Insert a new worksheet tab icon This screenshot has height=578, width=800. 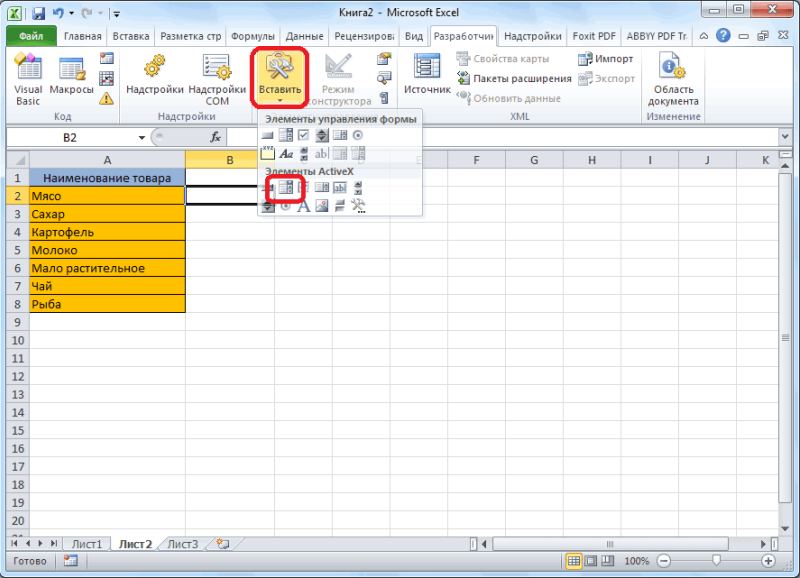click(x=222, y=544)
